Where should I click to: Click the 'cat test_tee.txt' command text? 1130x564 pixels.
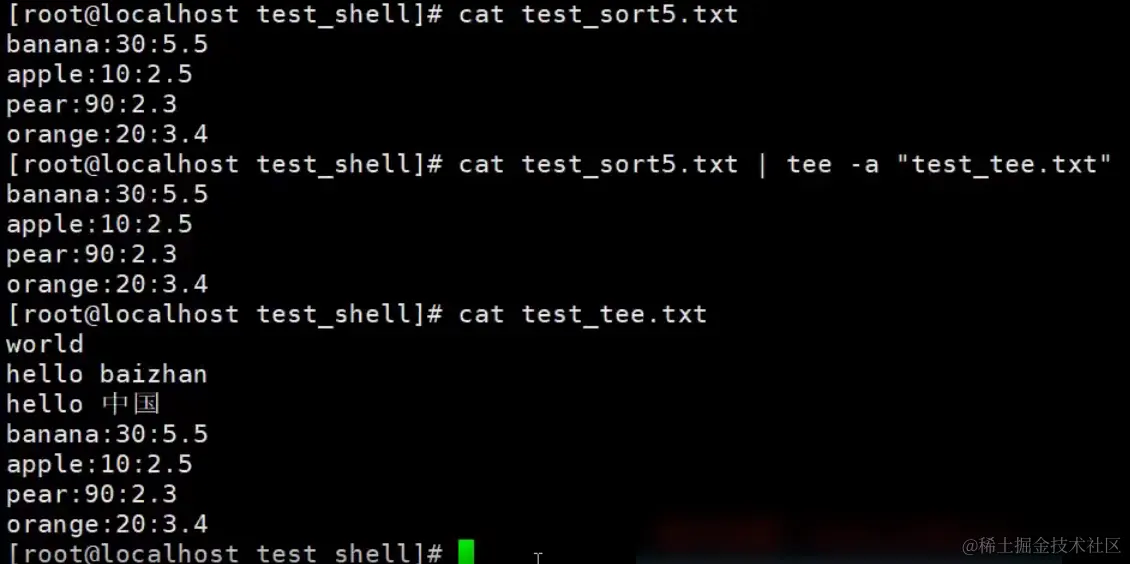pos(582,314)
